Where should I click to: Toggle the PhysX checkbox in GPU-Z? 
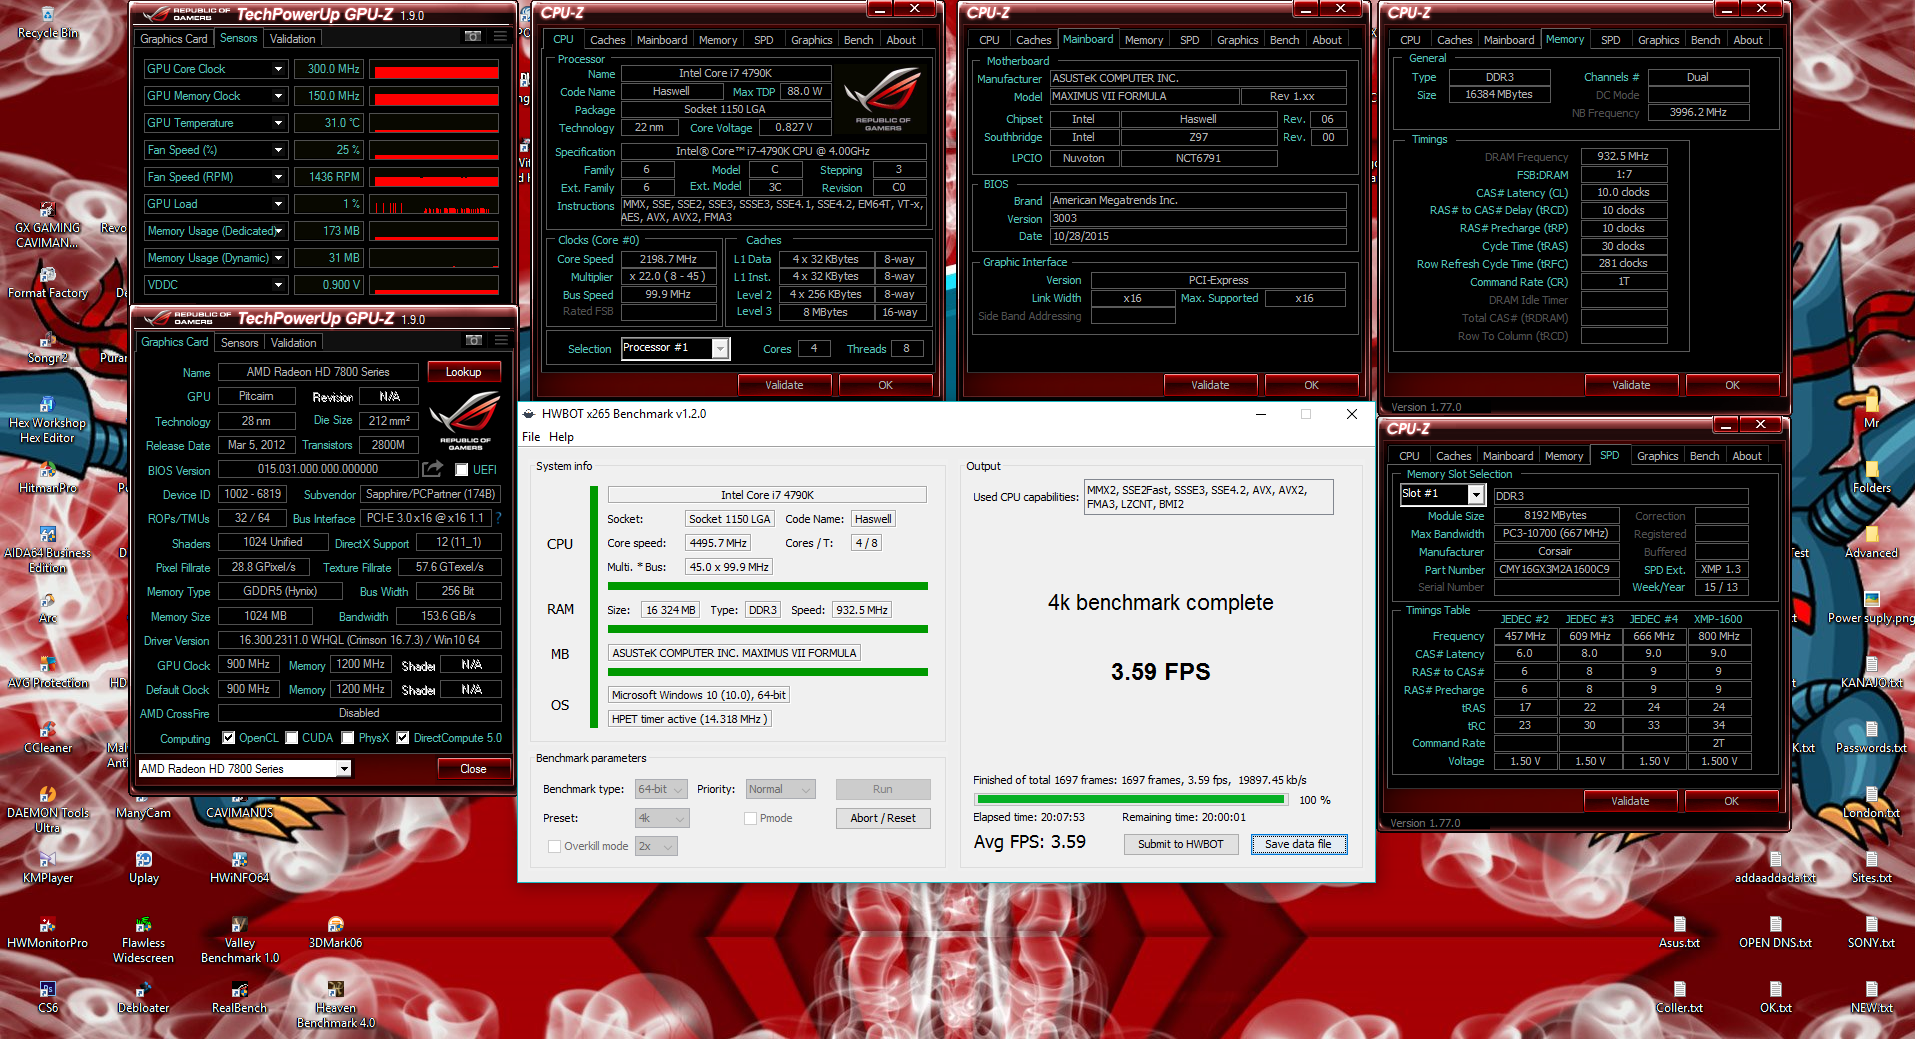(x=348, y=738)
